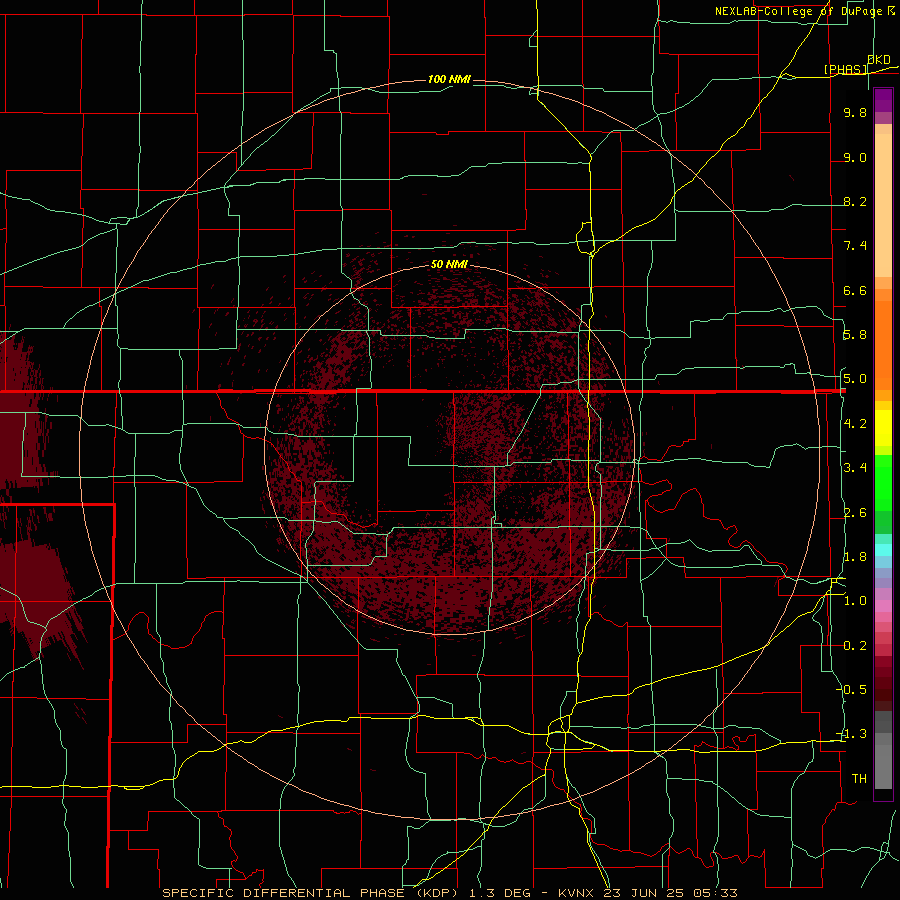This screenshot has height=900, width=900.
Task: Click the 5.0 color scale value
Action: point(855,379)
